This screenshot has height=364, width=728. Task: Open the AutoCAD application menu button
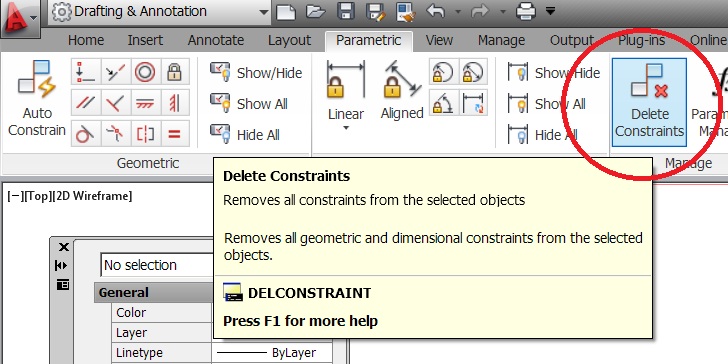click(20, 19)
